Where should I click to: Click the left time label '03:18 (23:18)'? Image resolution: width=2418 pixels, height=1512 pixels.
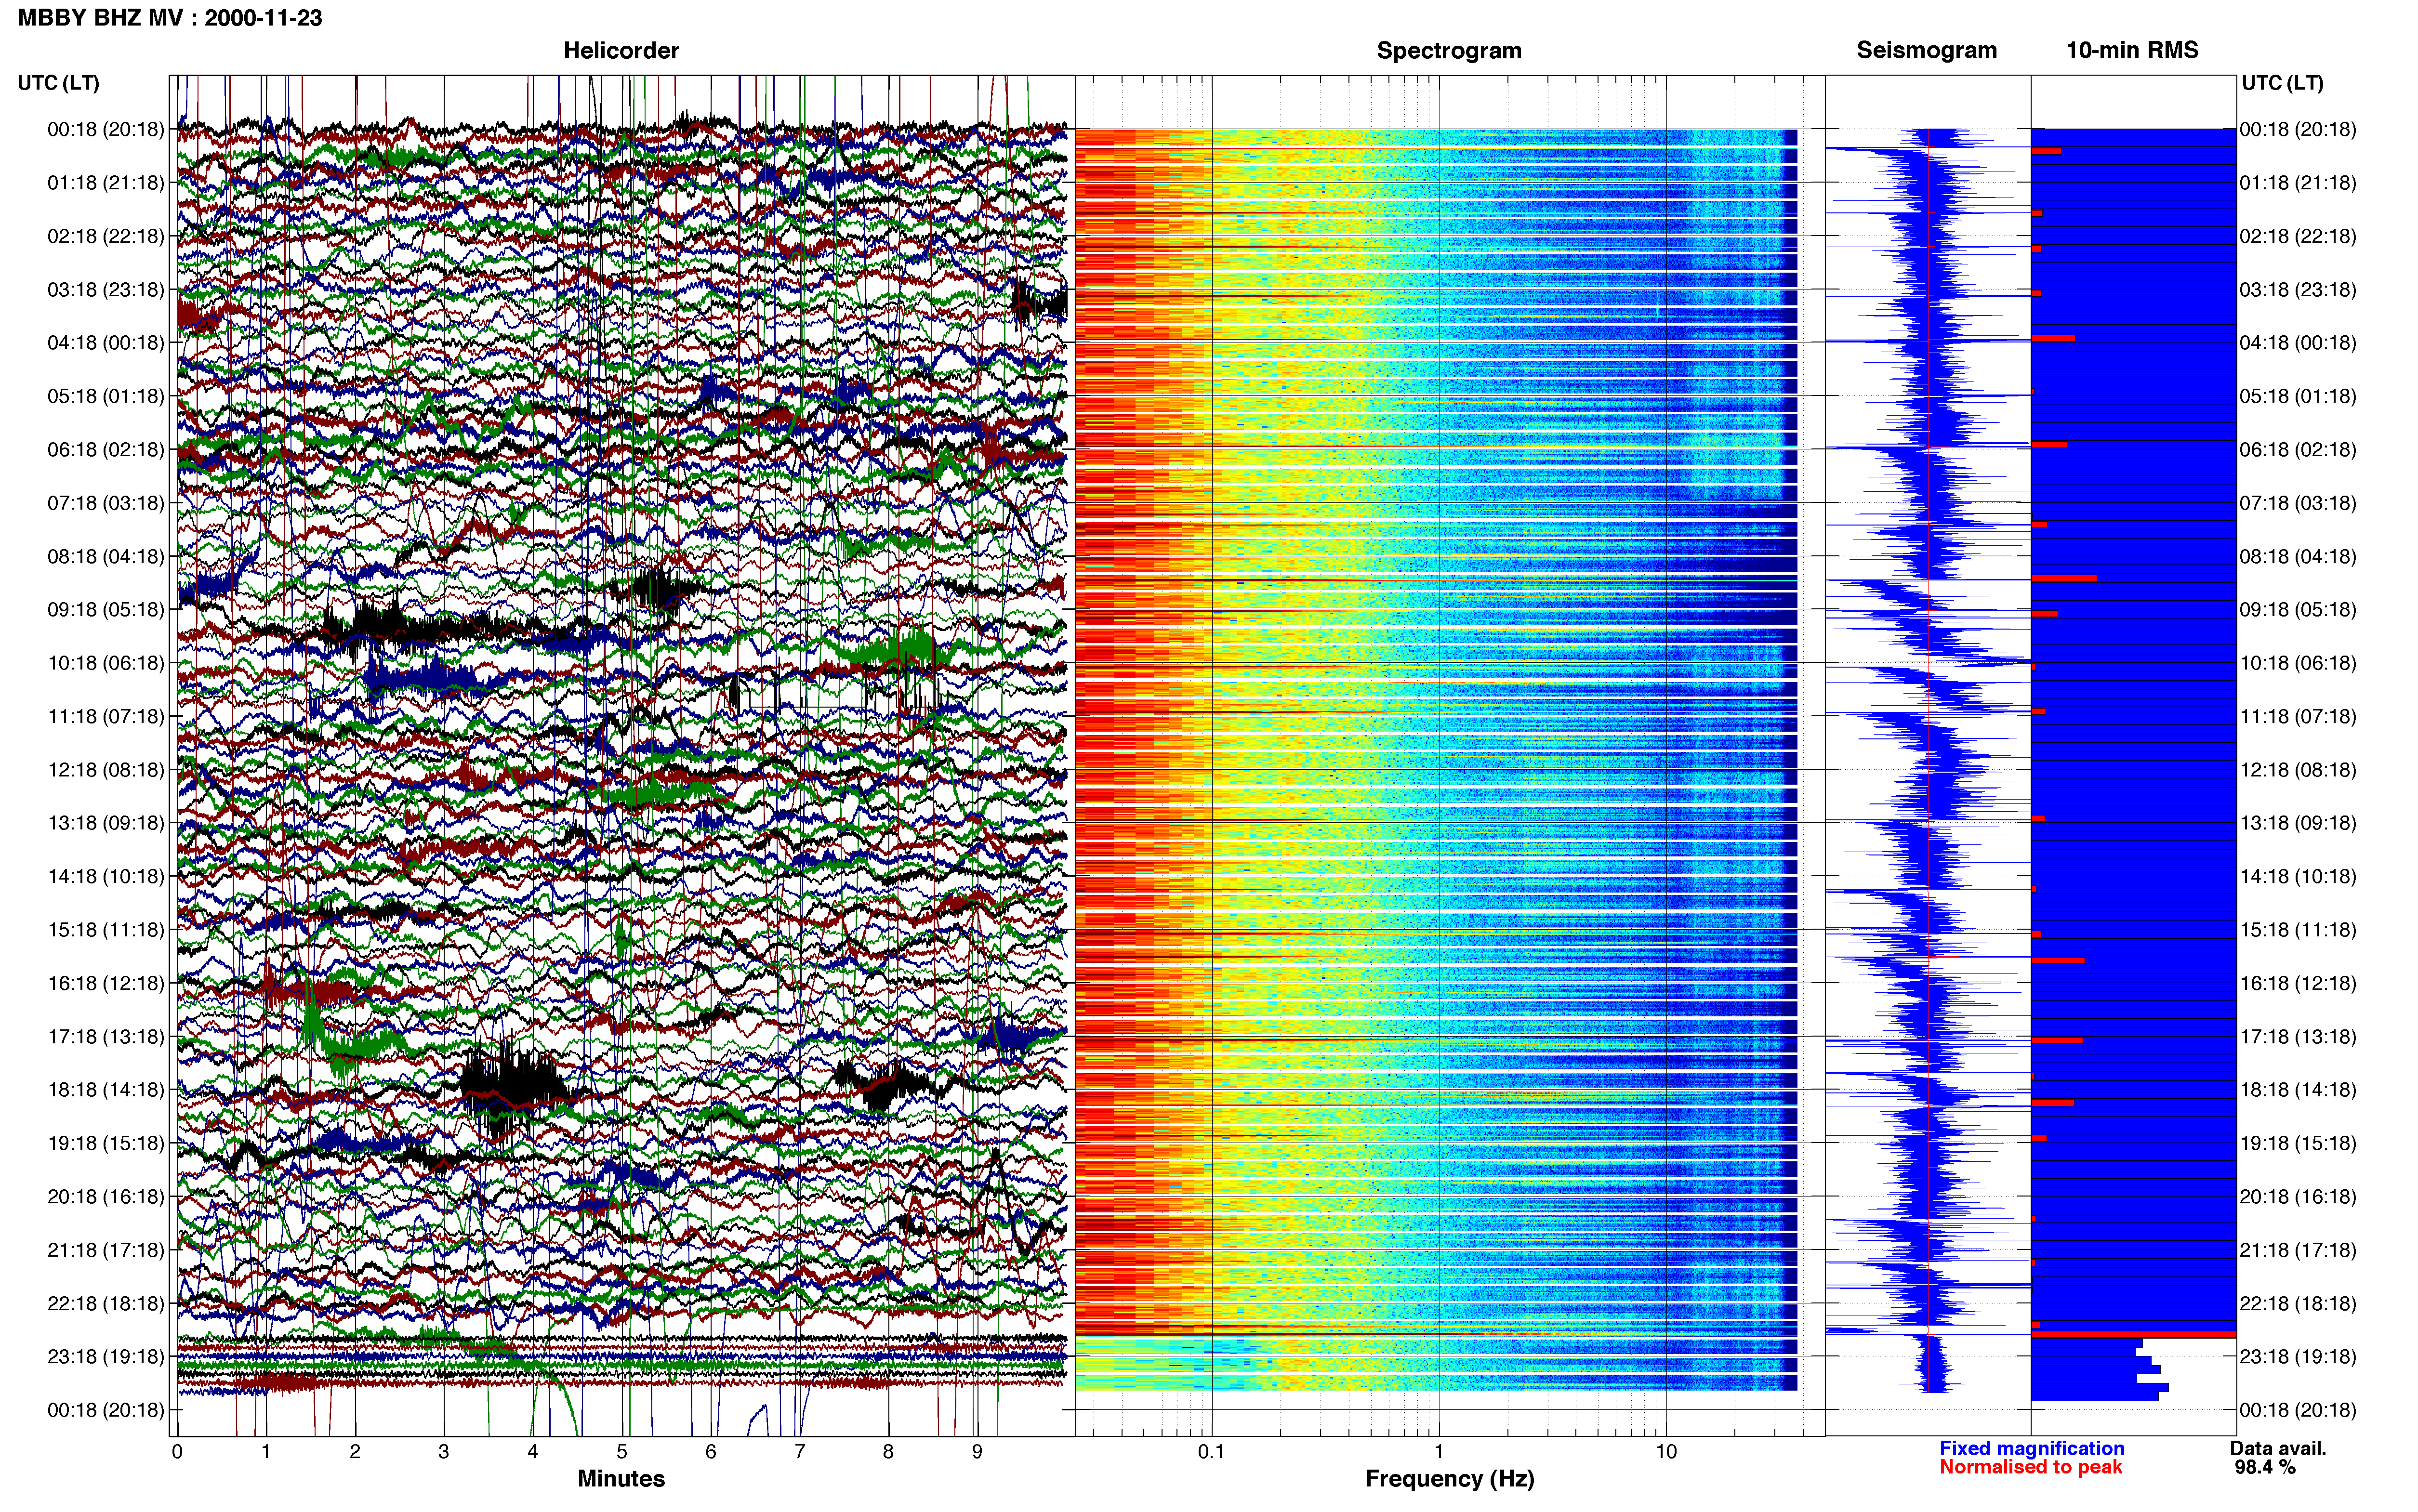[106, 289]
